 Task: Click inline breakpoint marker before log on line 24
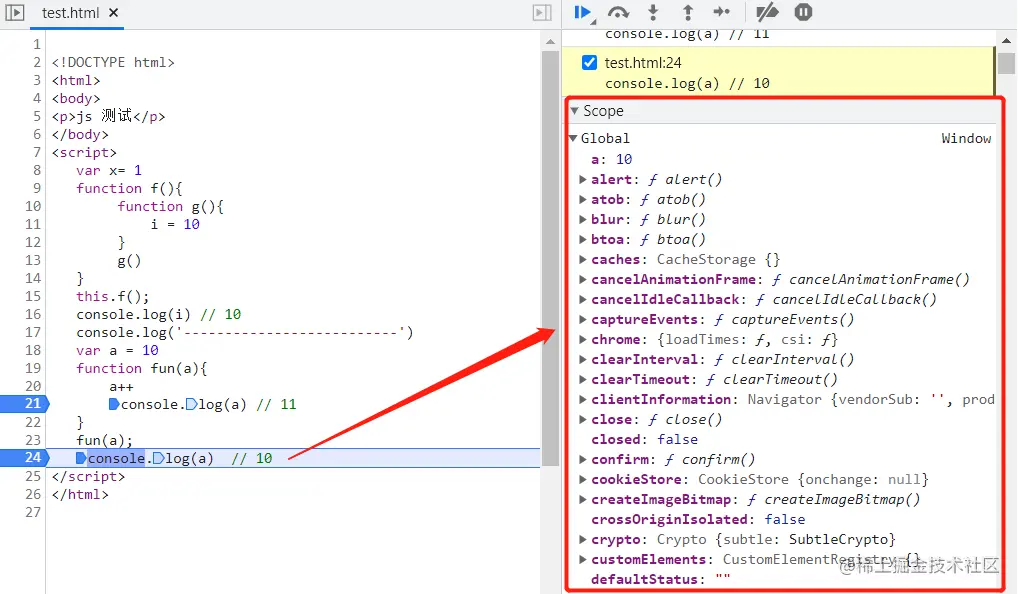tap(158, 458)
